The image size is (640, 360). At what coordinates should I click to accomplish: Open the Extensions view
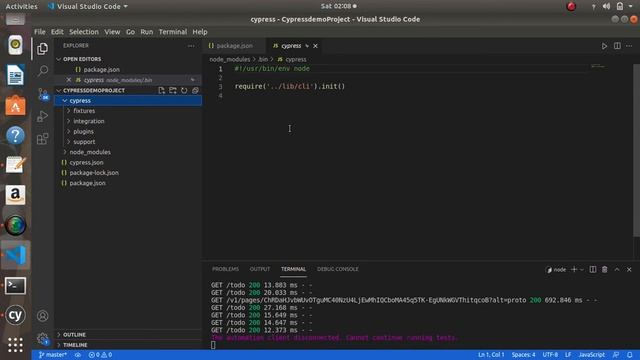pos(42,139)
